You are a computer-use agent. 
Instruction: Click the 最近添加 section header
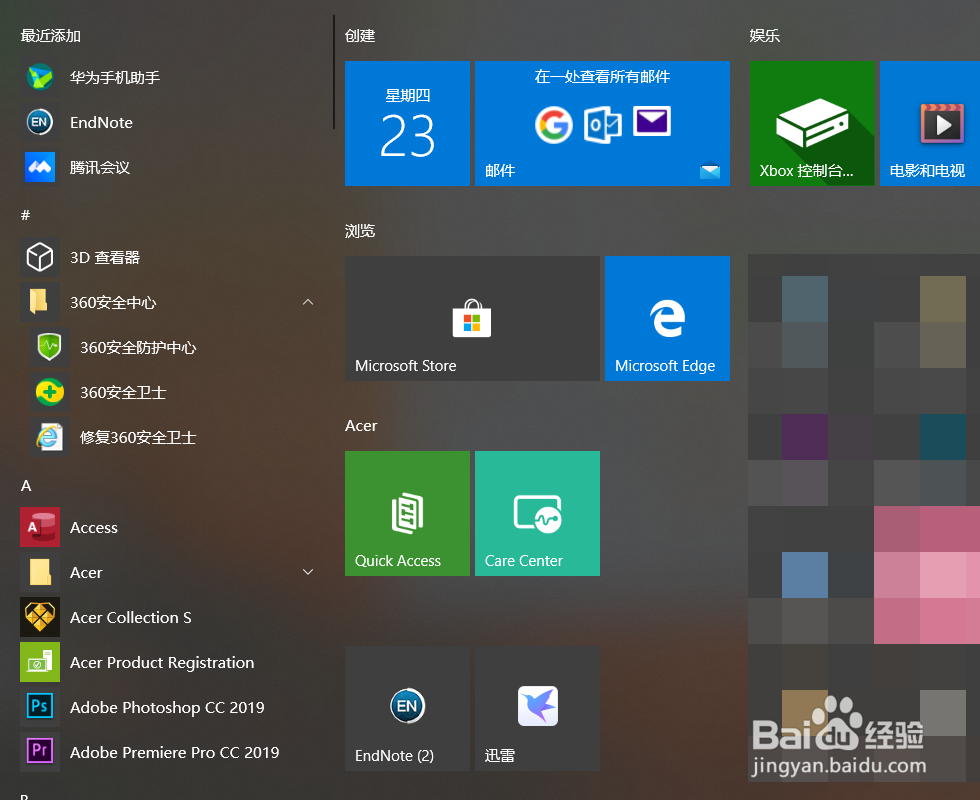coord(51,36)
